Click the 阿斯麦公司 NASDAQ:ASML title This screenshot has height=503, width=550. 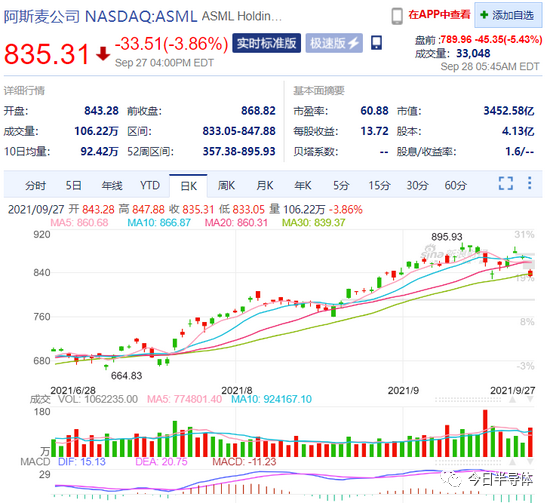(101, 16)
